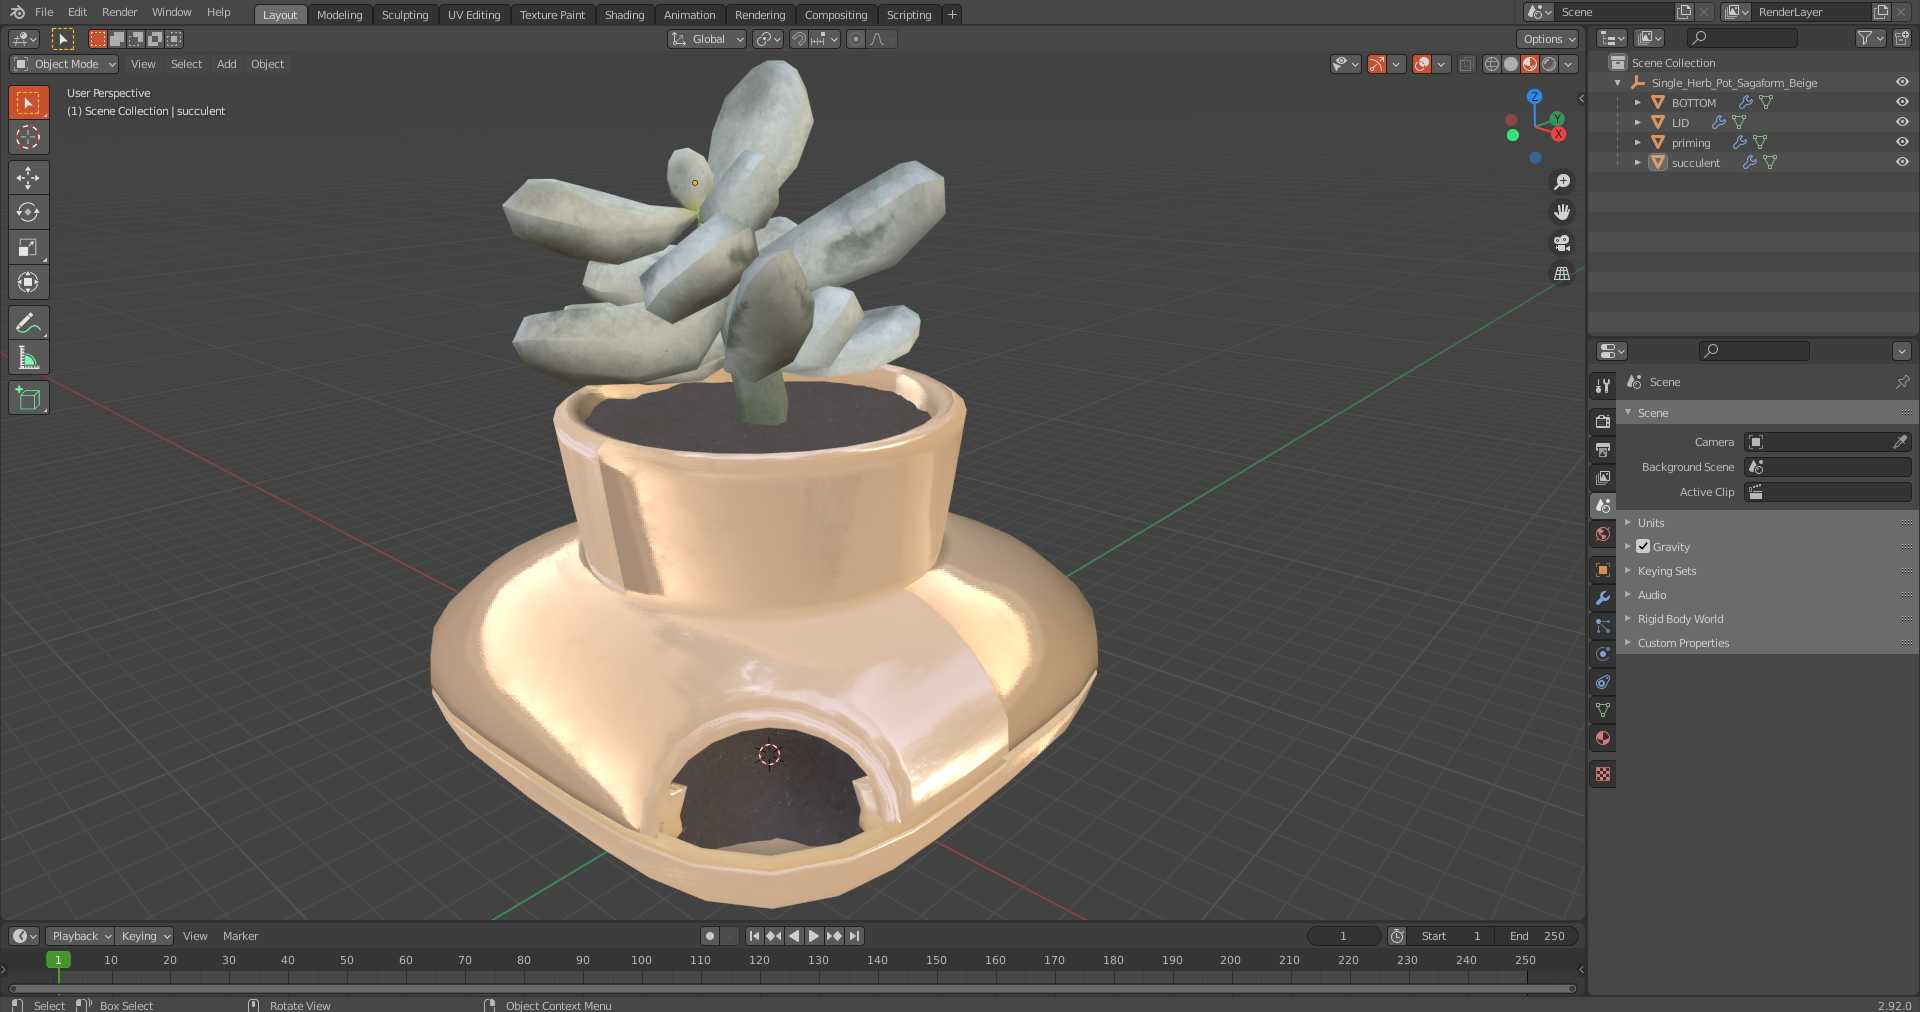The width and height of the screenshot is (1920, 1012).
Task: Open the View Layer properties tab
Action: coord(1603,477)
